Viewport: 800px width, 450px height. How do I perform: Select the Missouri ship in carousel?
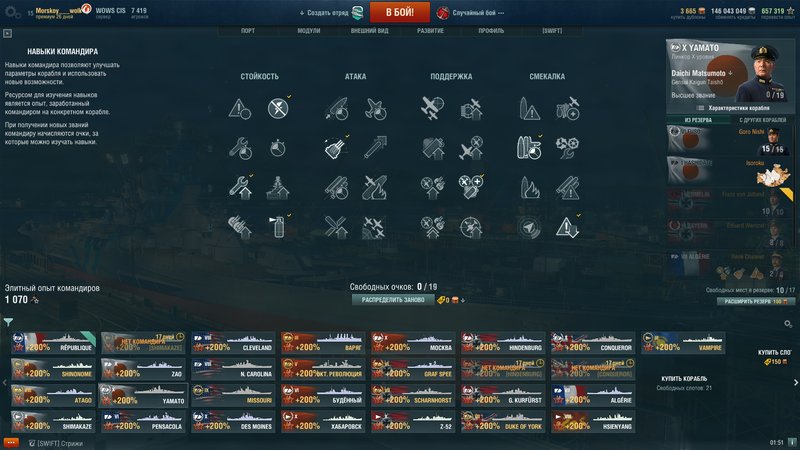pyautogui.click(x=233, y=395)
